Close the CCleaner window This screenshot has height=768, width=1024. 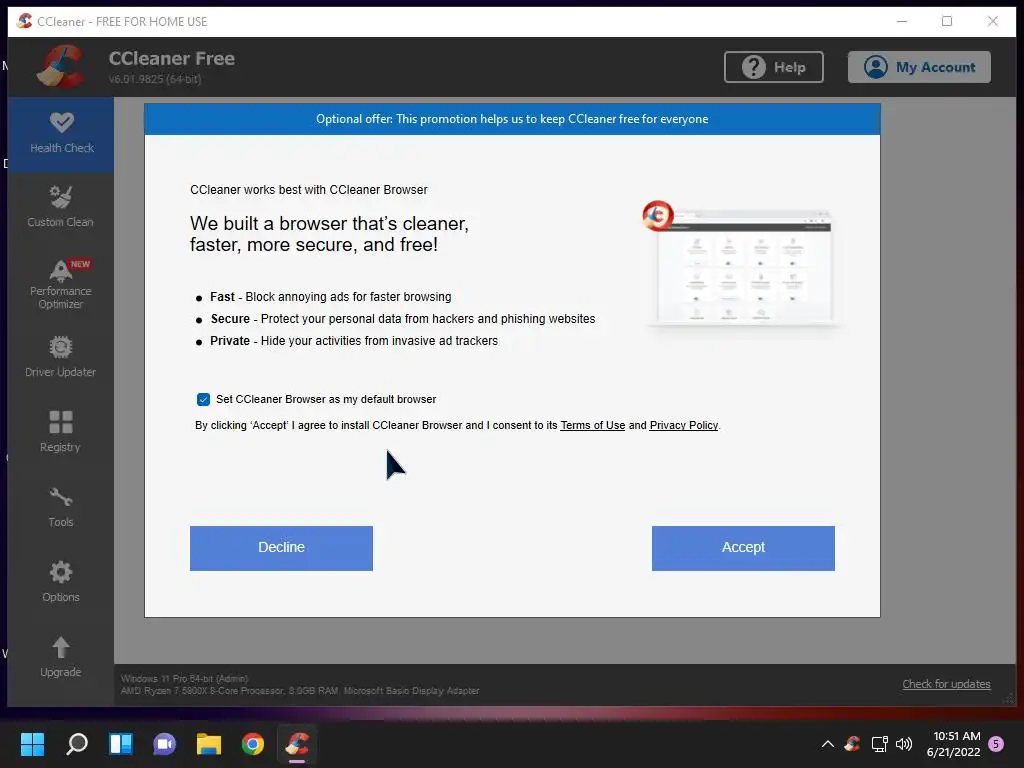click(x=993, y=21)
